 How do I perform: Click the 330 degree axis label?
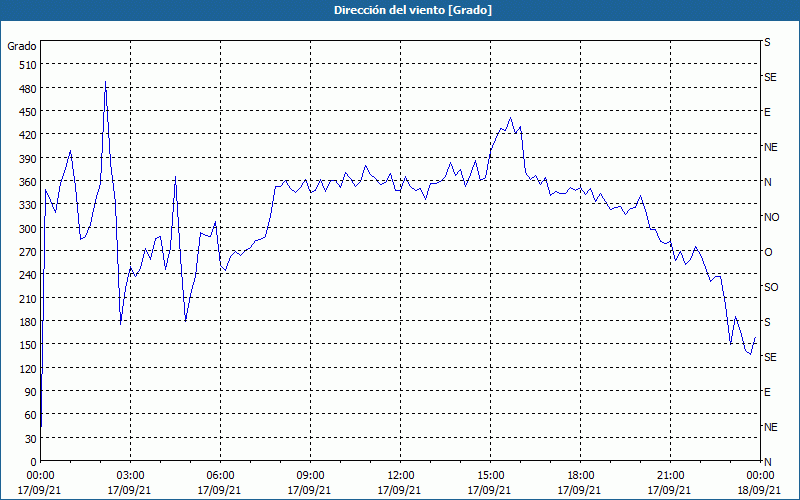tap(29, 205)
